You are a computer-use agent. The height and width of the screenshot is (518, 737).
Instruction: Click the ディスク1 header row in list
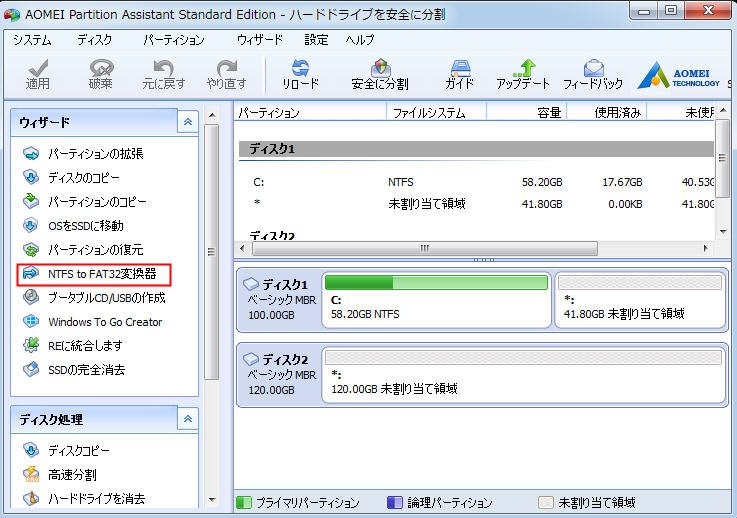(x=477, y=149)
